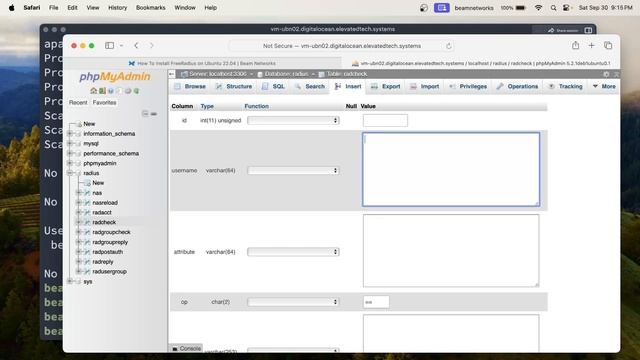The width and height of the screenshot is (640, 360).
Task: Click the id value input field
Action: tap(385, 120)
